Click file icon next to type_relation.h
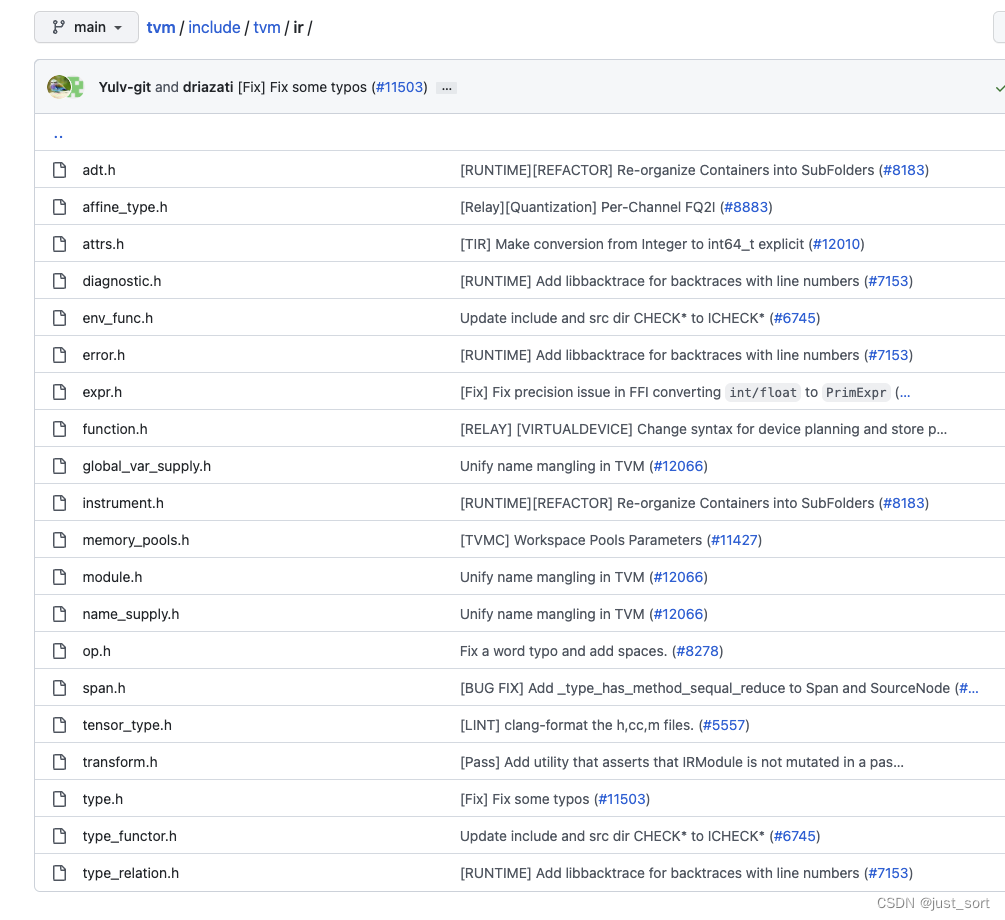 60,873
